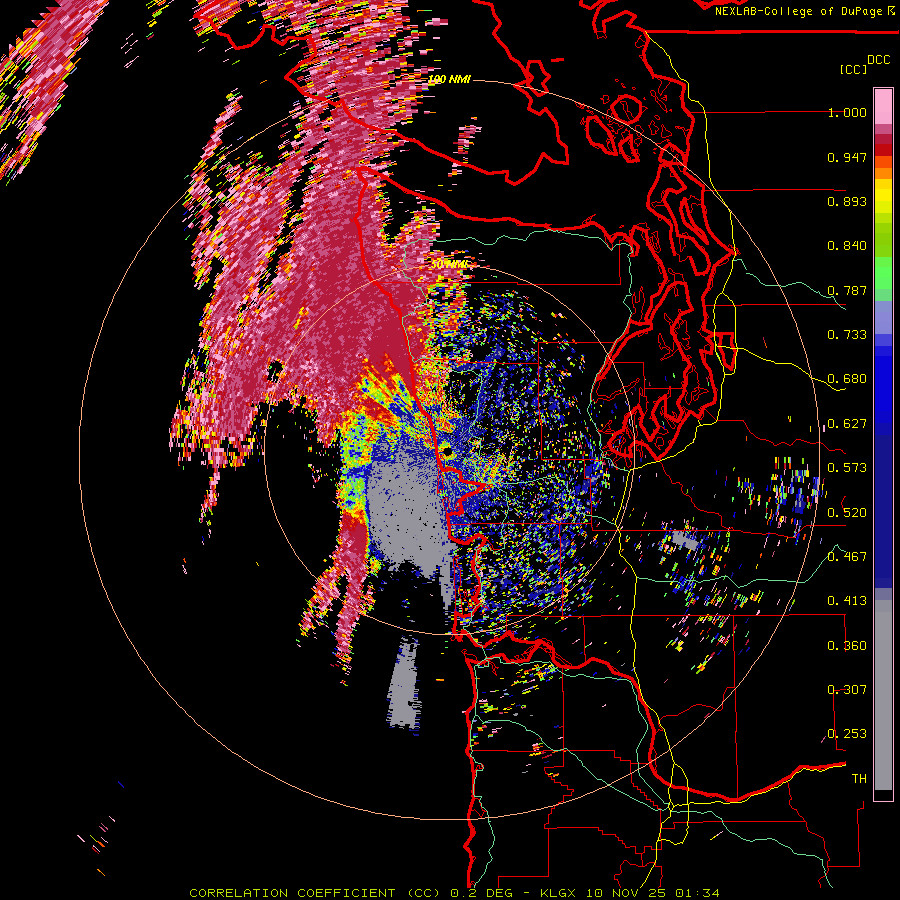The image size is (900, 900).
Task: Click the 0.947 color scale value
Action: [x=847, y=157]
